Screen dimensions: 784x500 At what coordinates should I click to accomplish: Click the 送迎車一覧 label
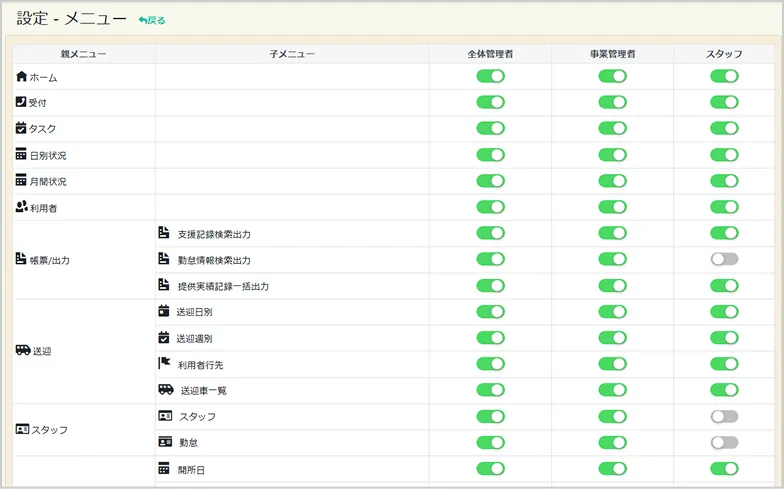click(204, 390)
